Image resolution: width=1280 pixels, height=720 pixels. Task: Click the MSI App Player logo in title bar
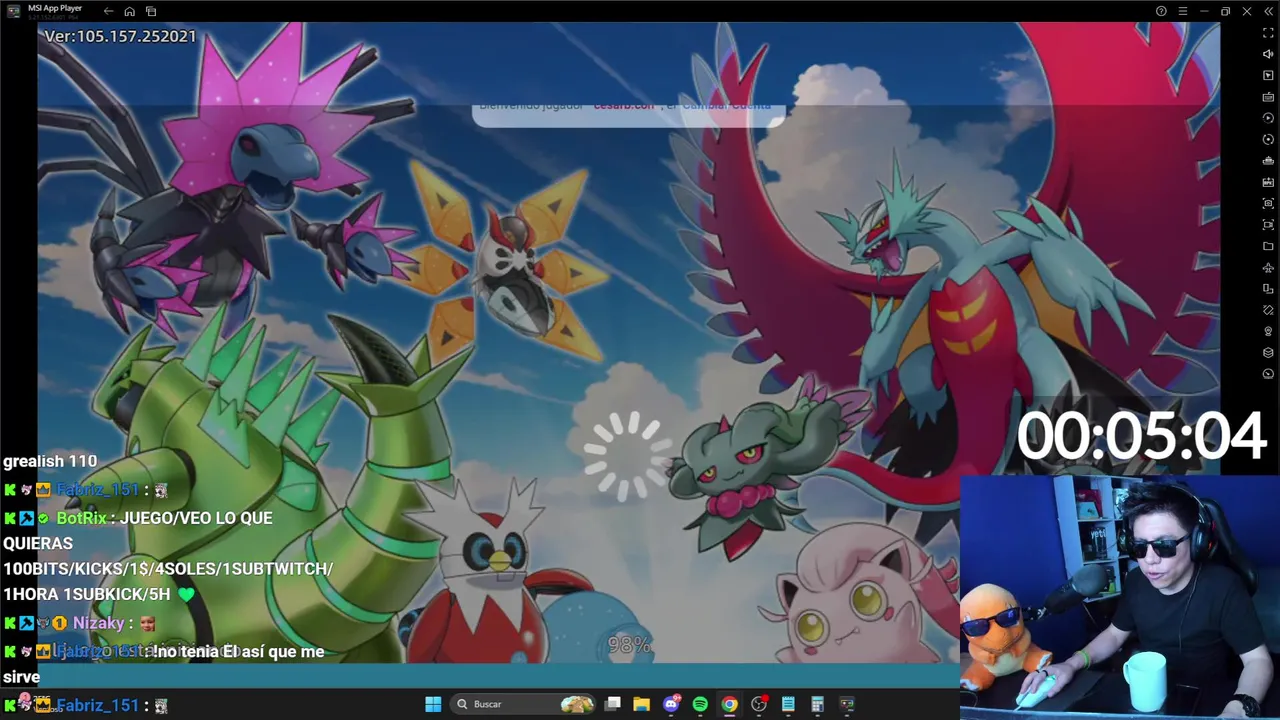14,11
